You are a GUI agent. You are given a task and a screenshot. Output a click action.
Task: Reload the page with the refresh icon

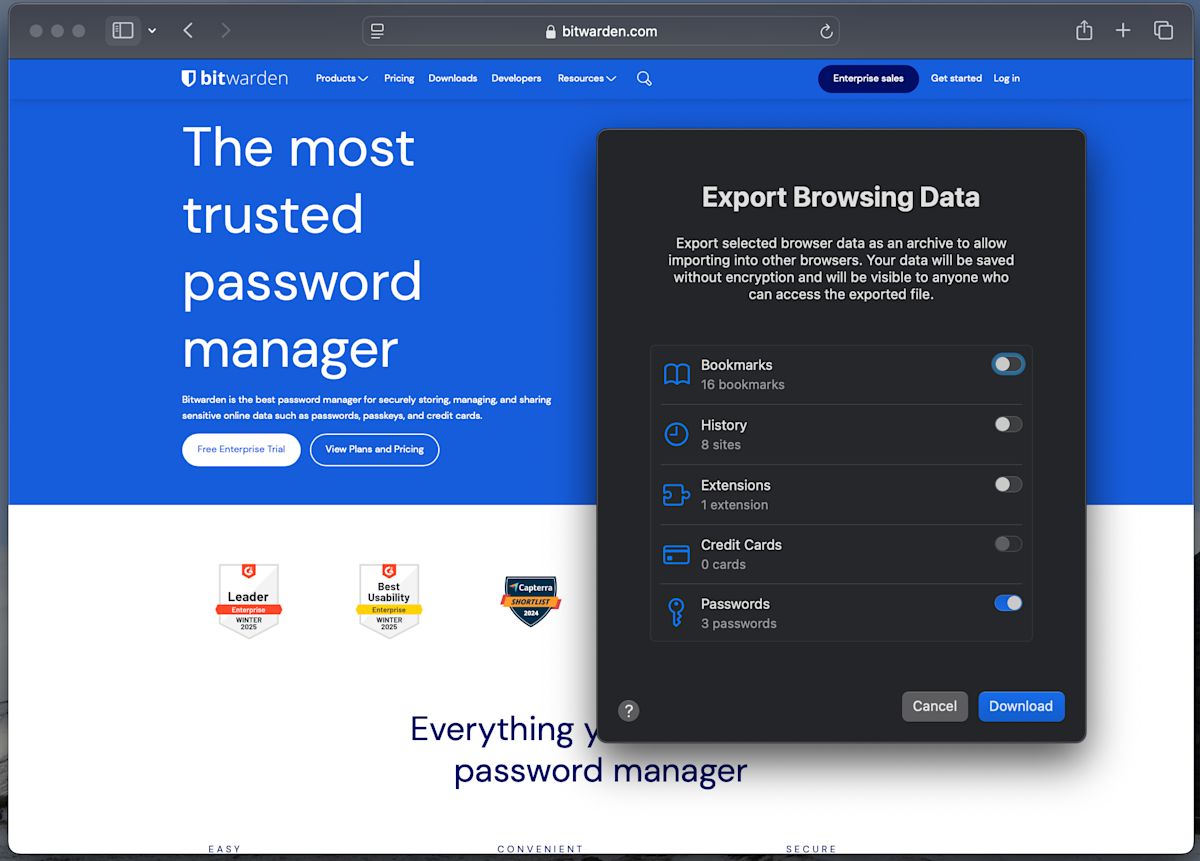pos(826,32)
